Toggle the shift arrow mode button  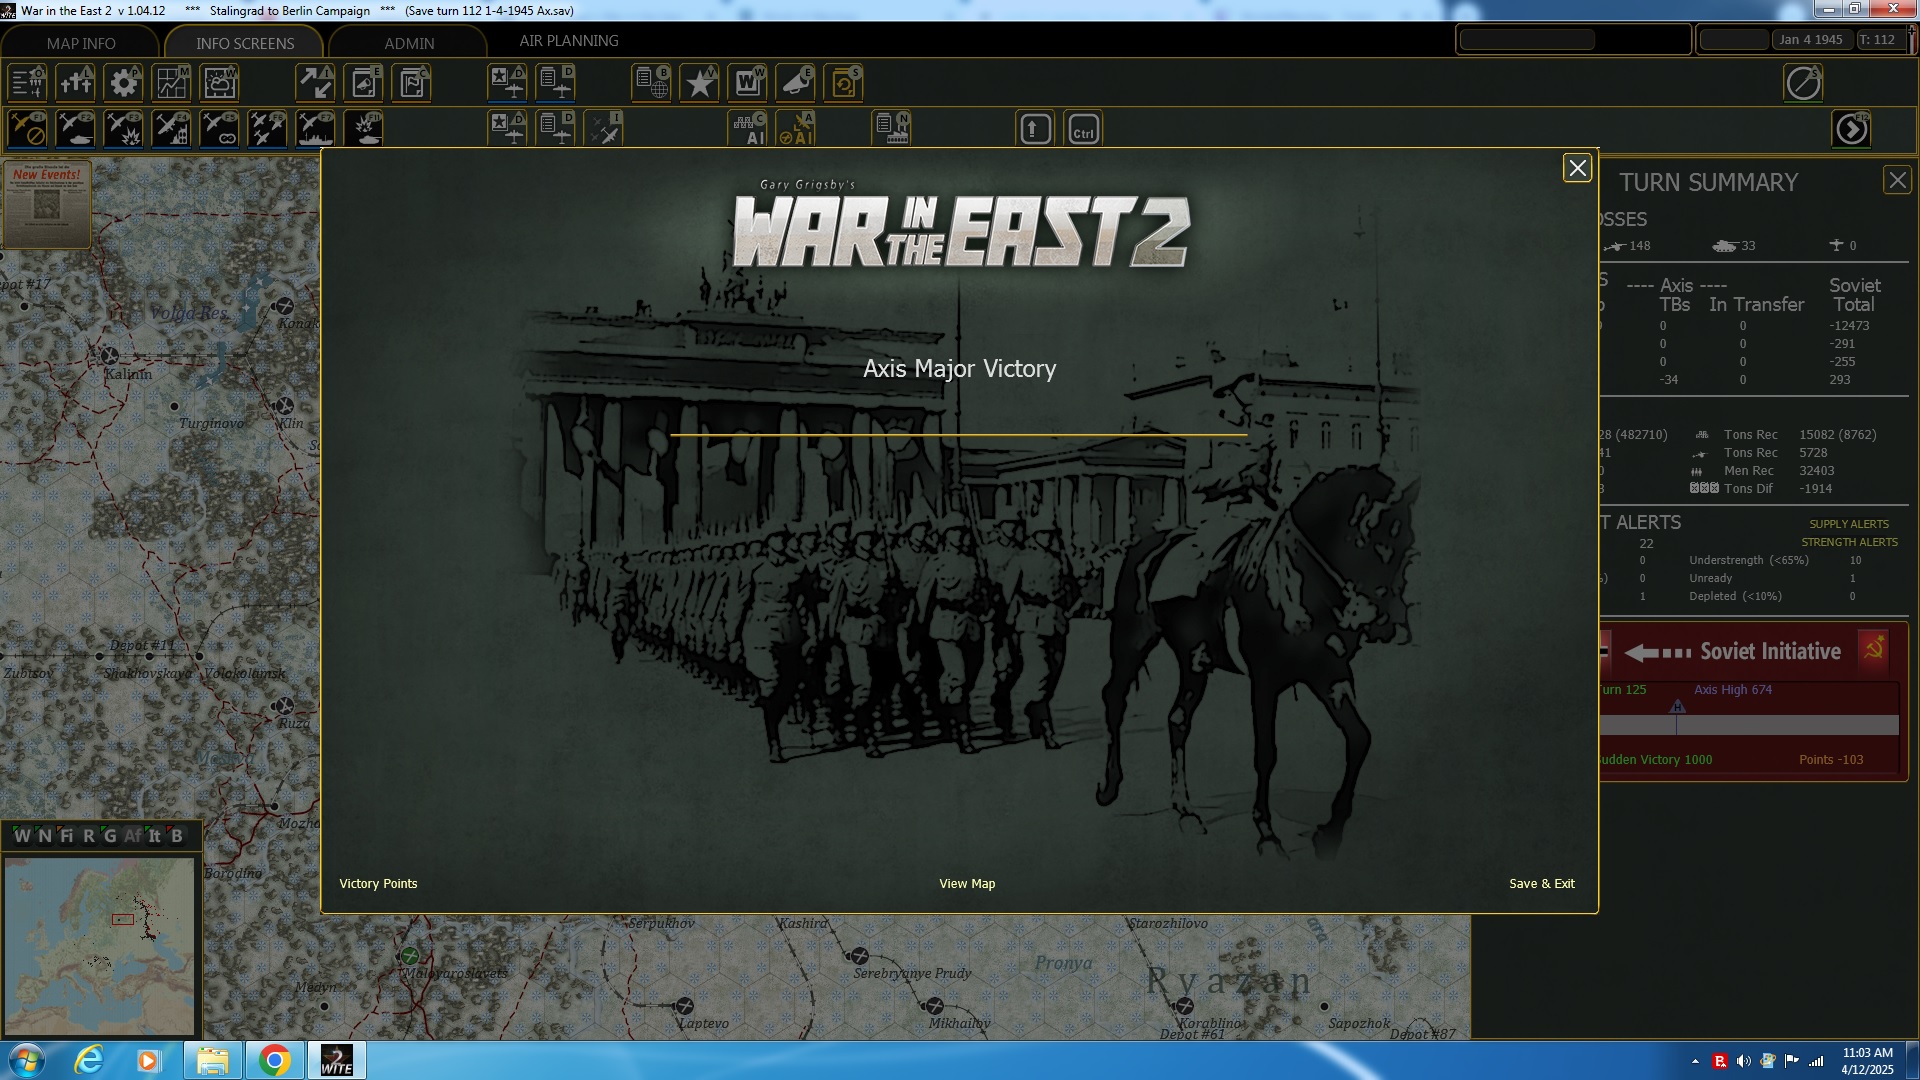click(1035, 130)
